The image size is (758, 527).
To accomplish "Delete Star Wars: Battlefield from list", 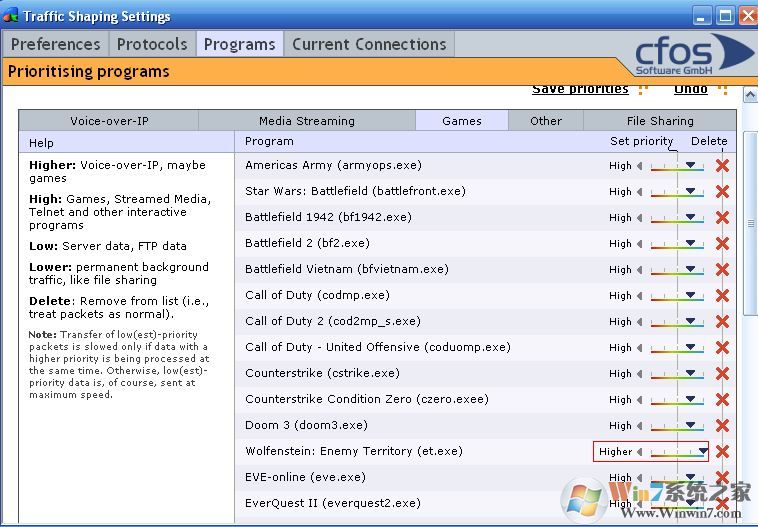I will coord(722,192).
